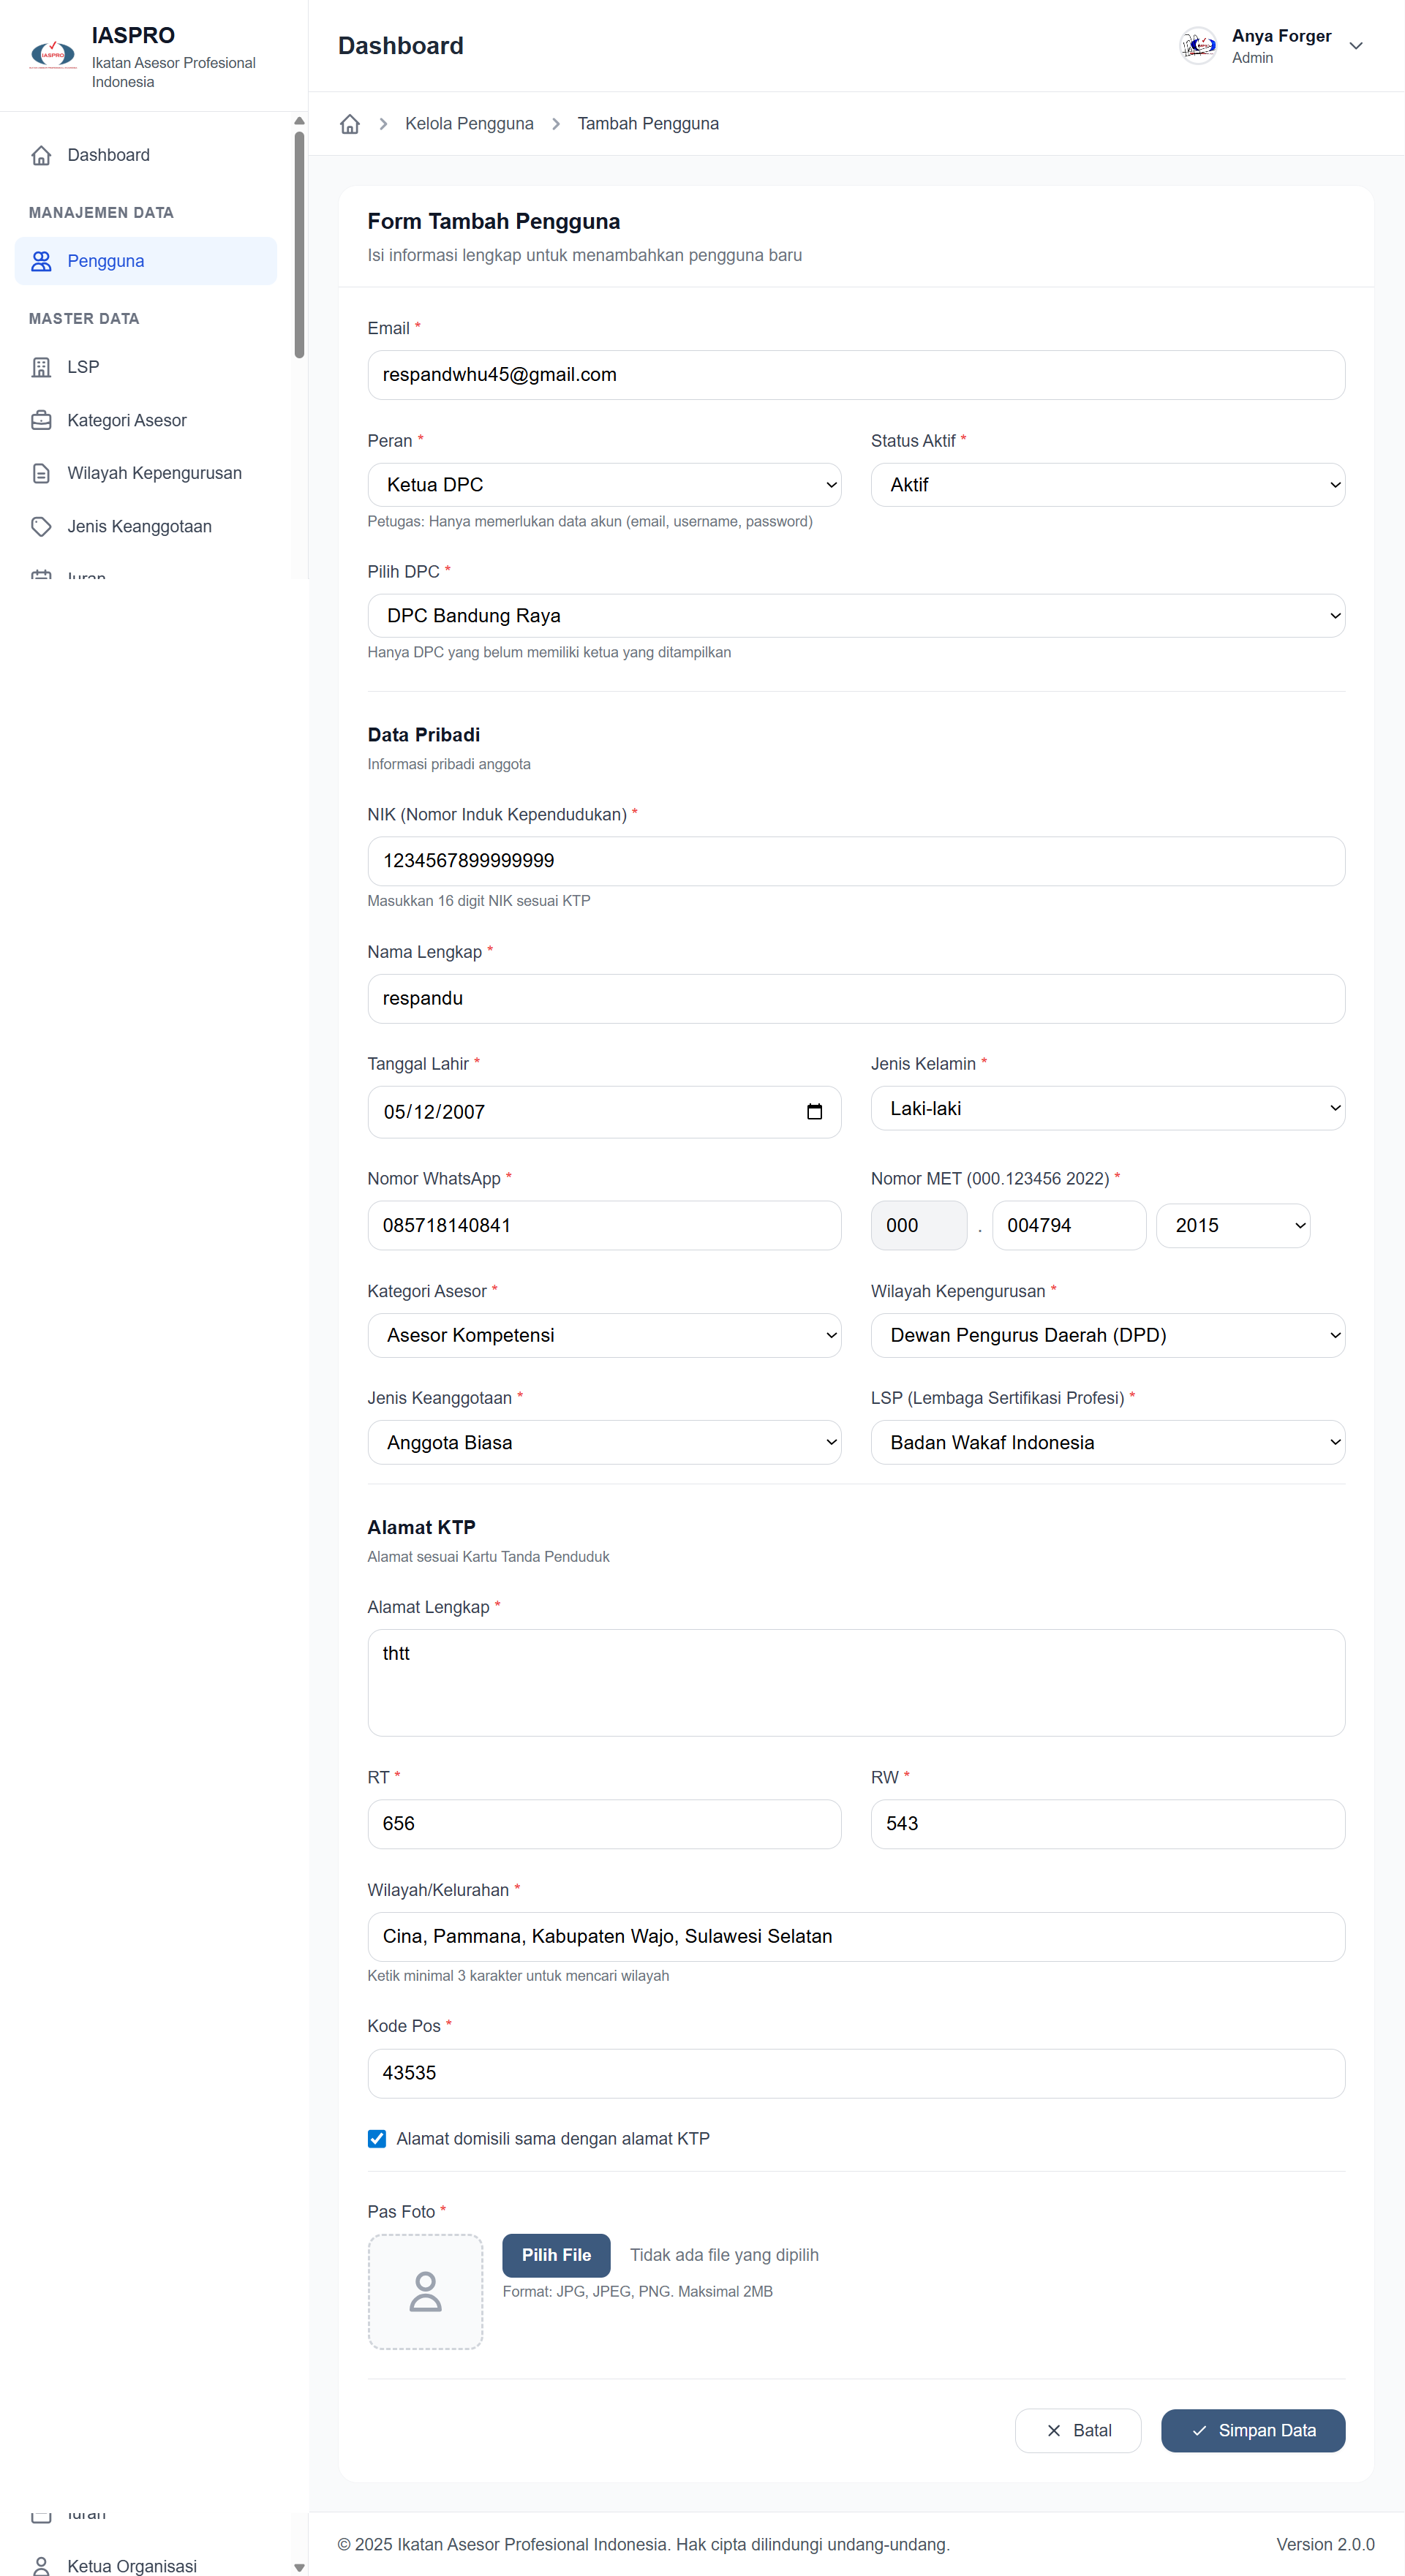Screen dimensions: 1405x2576
Task: Select the Jenis Keanggotaan tag icon
Action: pyautogui.click(x=41, y=526)
